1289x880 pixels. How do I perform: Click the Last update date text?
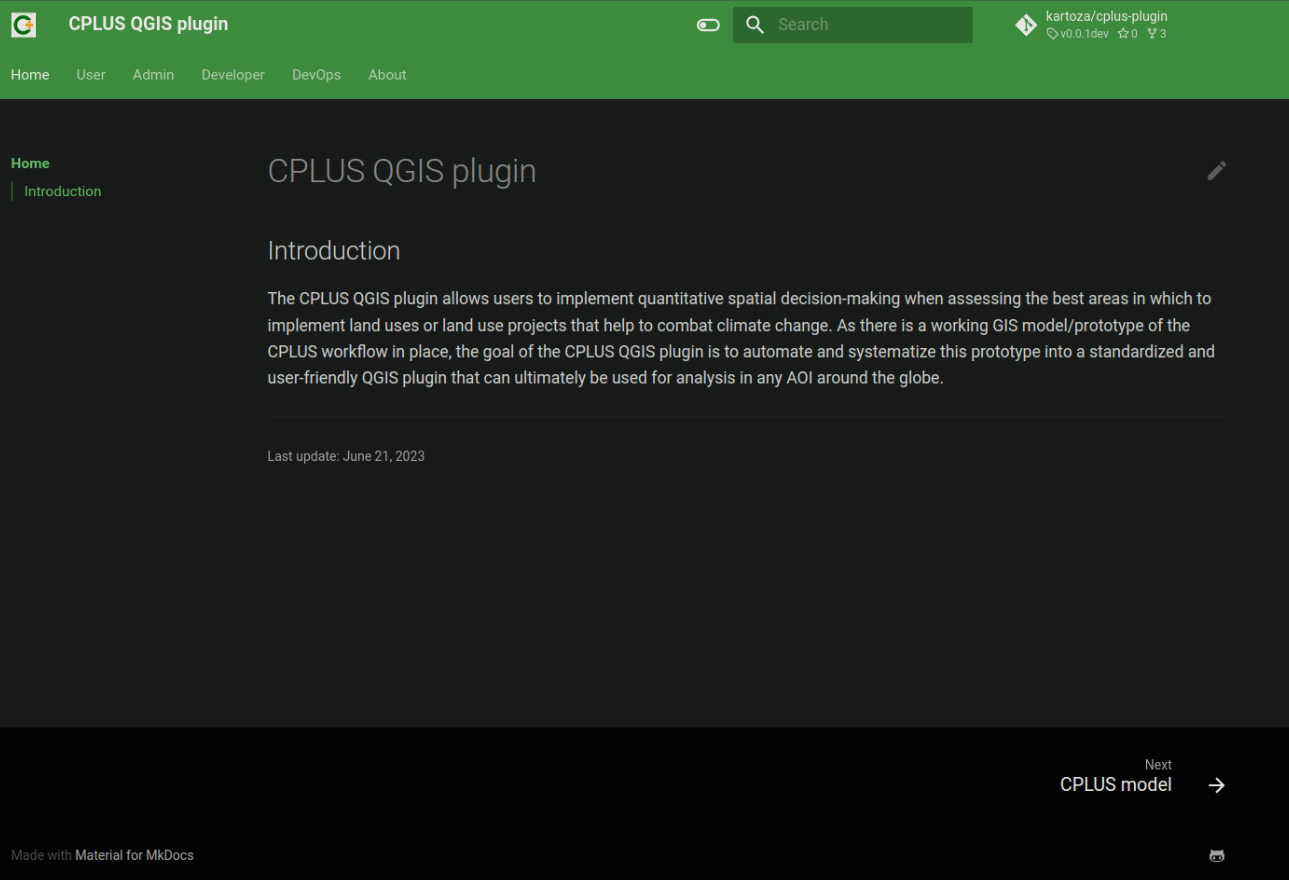[x=346, y=456]
